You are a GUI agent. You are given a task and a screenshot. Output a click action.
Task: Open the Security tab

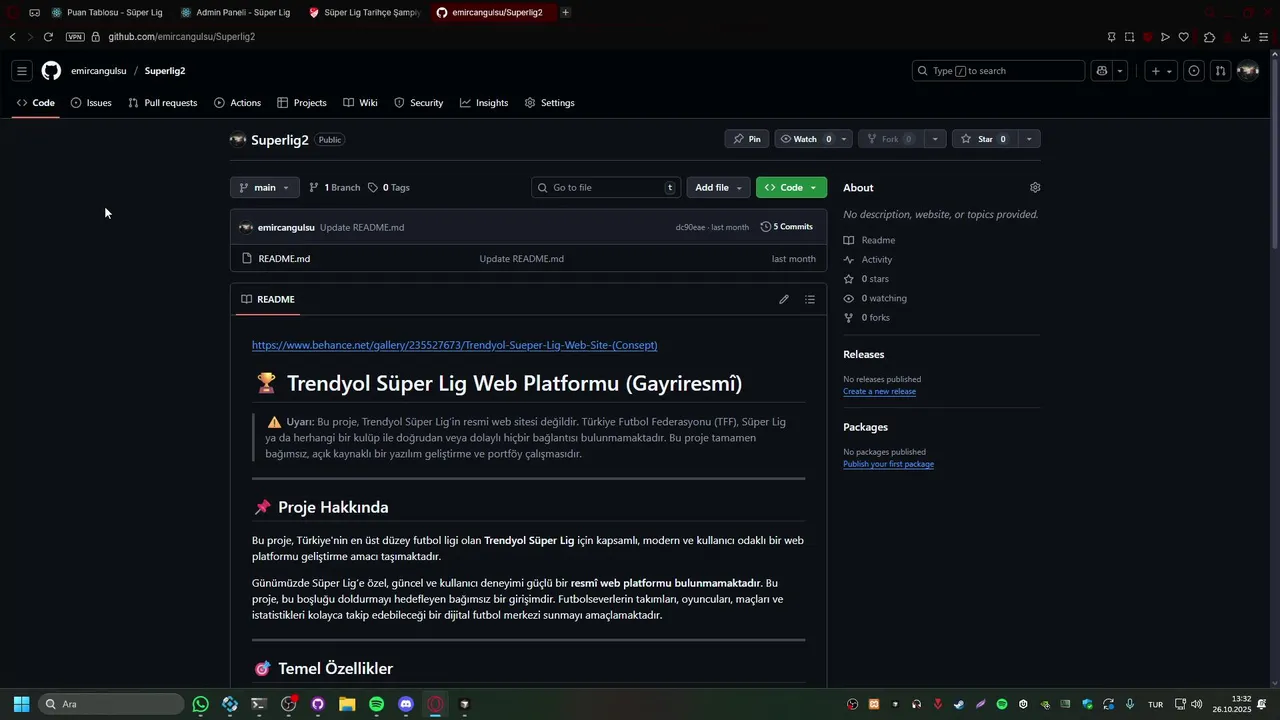418,103
